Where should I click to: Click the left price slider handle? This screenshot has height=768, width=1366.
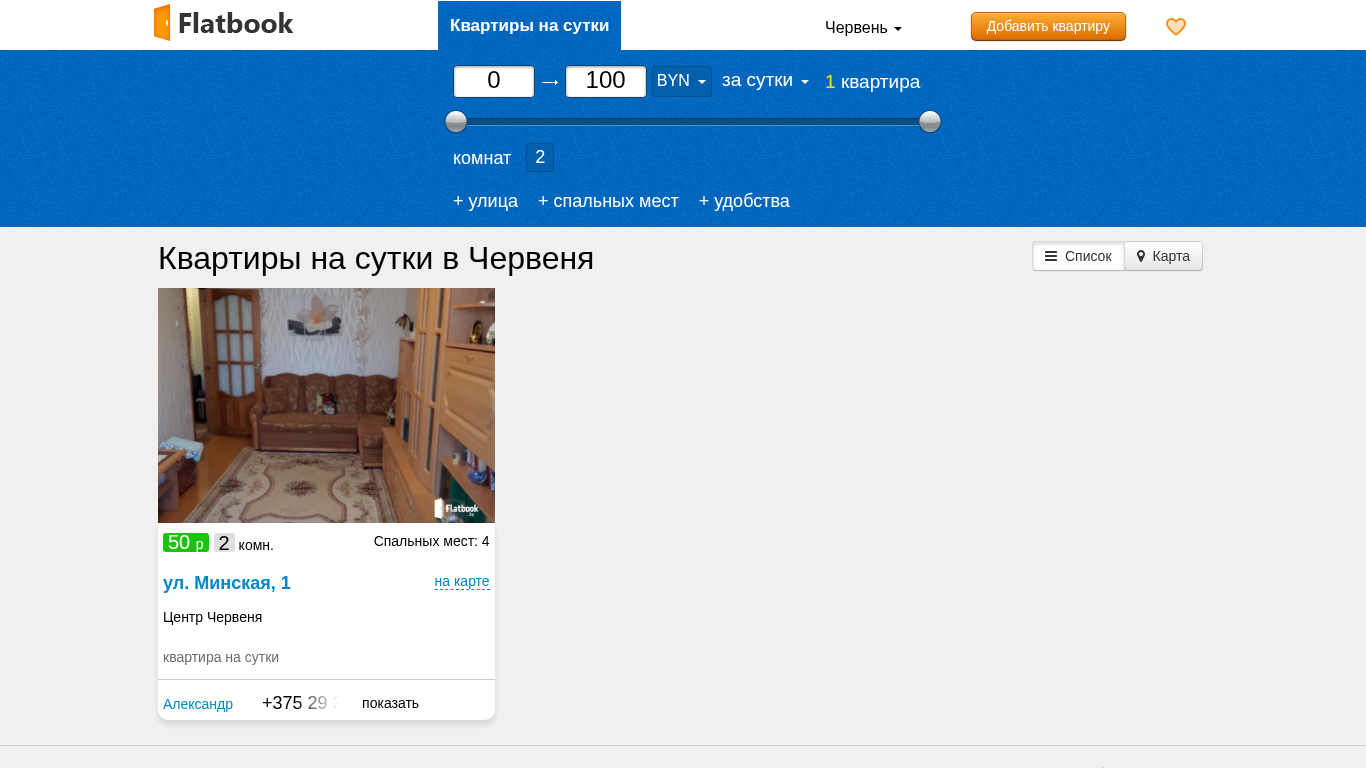point(456,122)
